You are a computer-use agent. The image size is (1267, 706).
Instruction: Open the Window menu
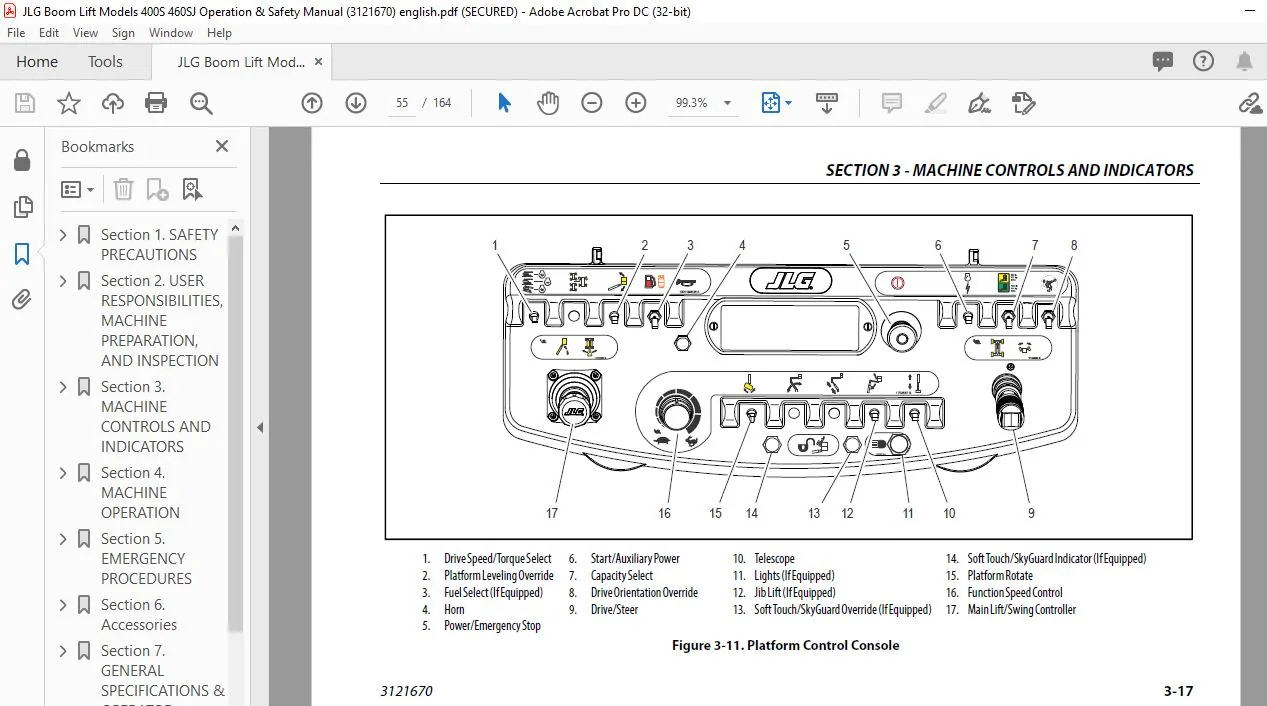(171, 33)
